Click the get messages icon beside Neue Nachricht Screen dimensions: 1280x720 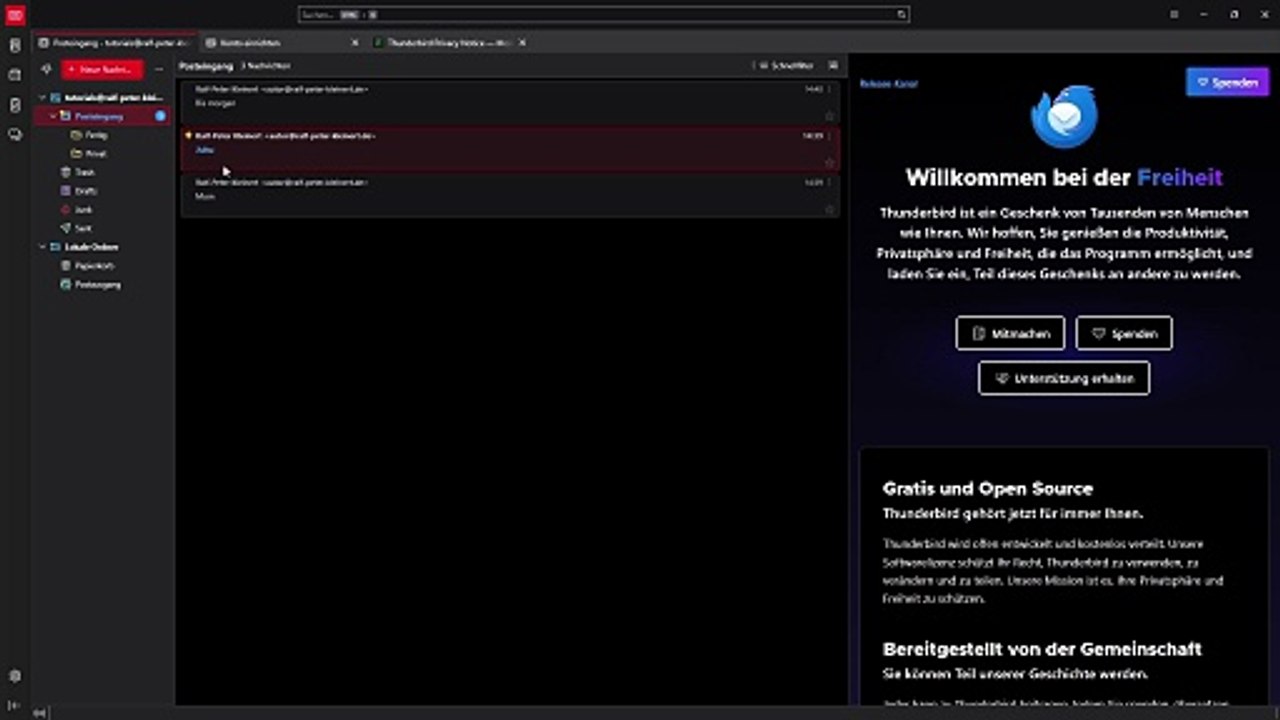click(x=46, y=69)
